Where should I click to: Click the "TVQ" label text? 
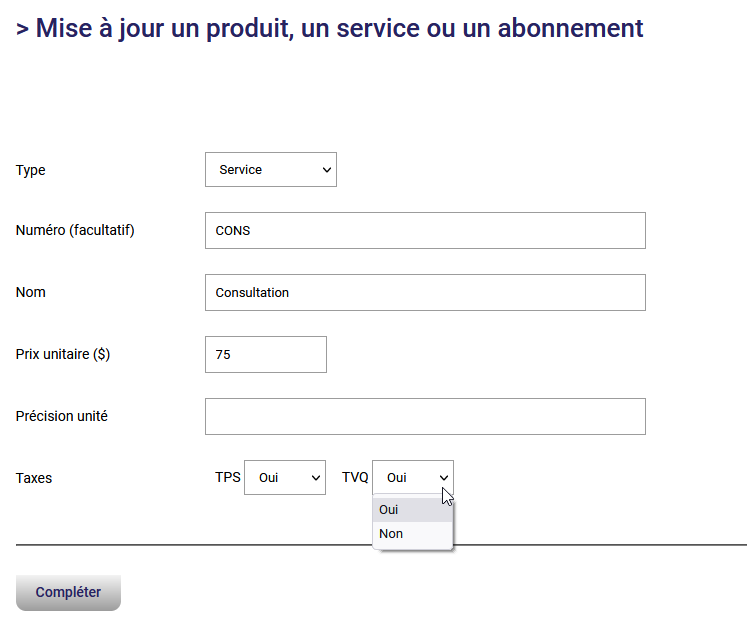355,478
